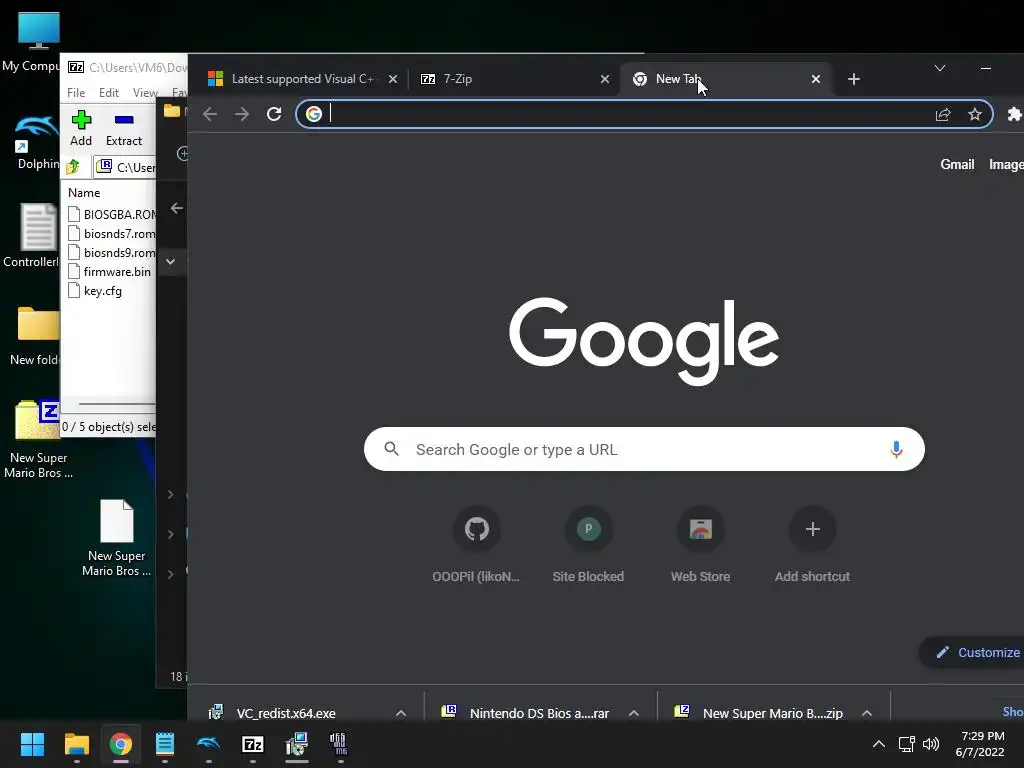Viewport: 1024px width, 768px height.
Task: Bookmark this tab with the star icon
Action: point(975,115)
